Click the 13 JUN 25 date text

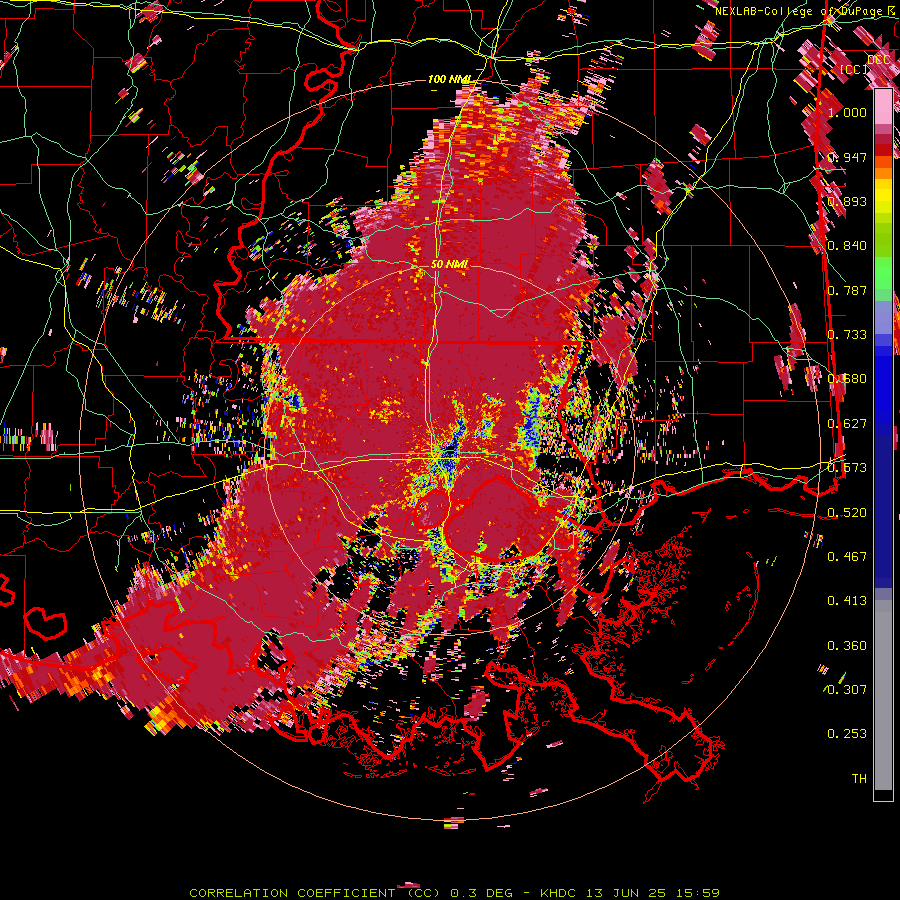point(626,893)
